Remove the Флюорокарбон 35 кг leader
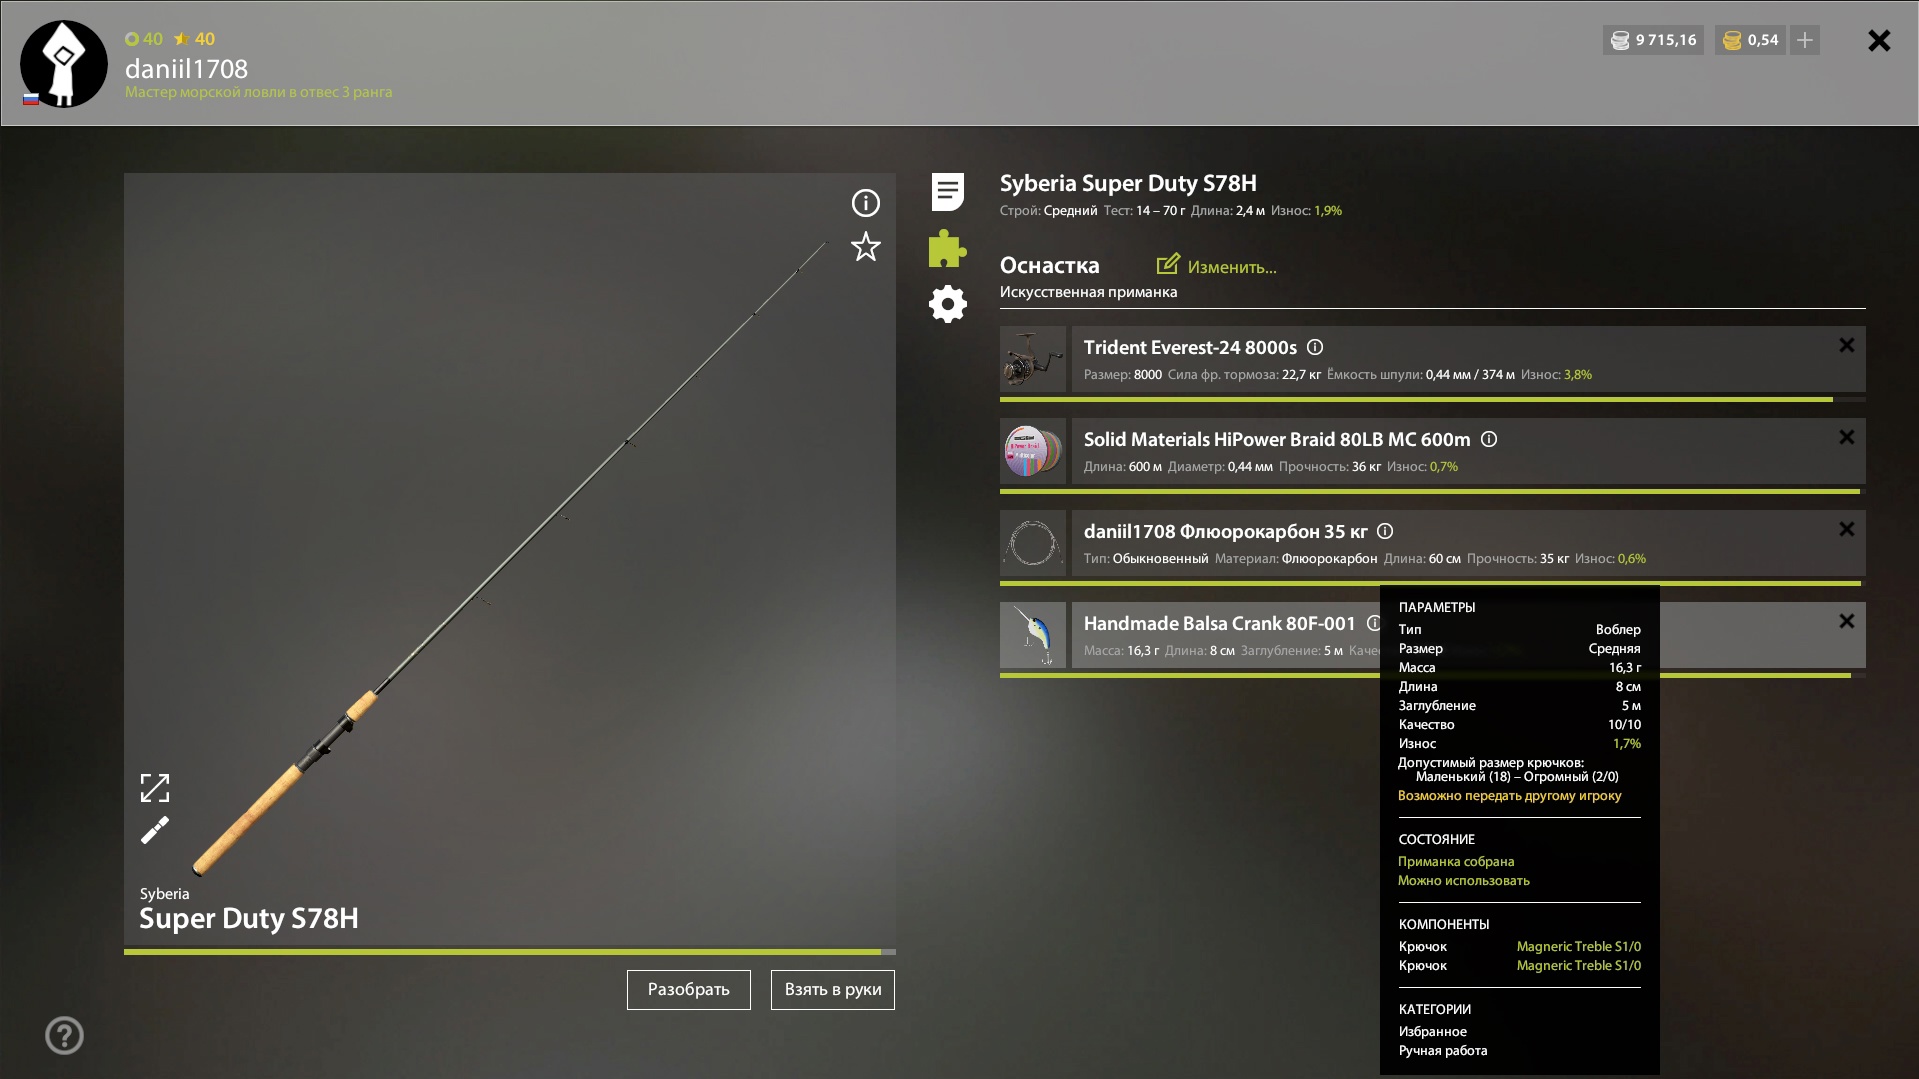Image resolution: width=1919 pixels, height=1079 pixels. click(x=1846, y=529)
